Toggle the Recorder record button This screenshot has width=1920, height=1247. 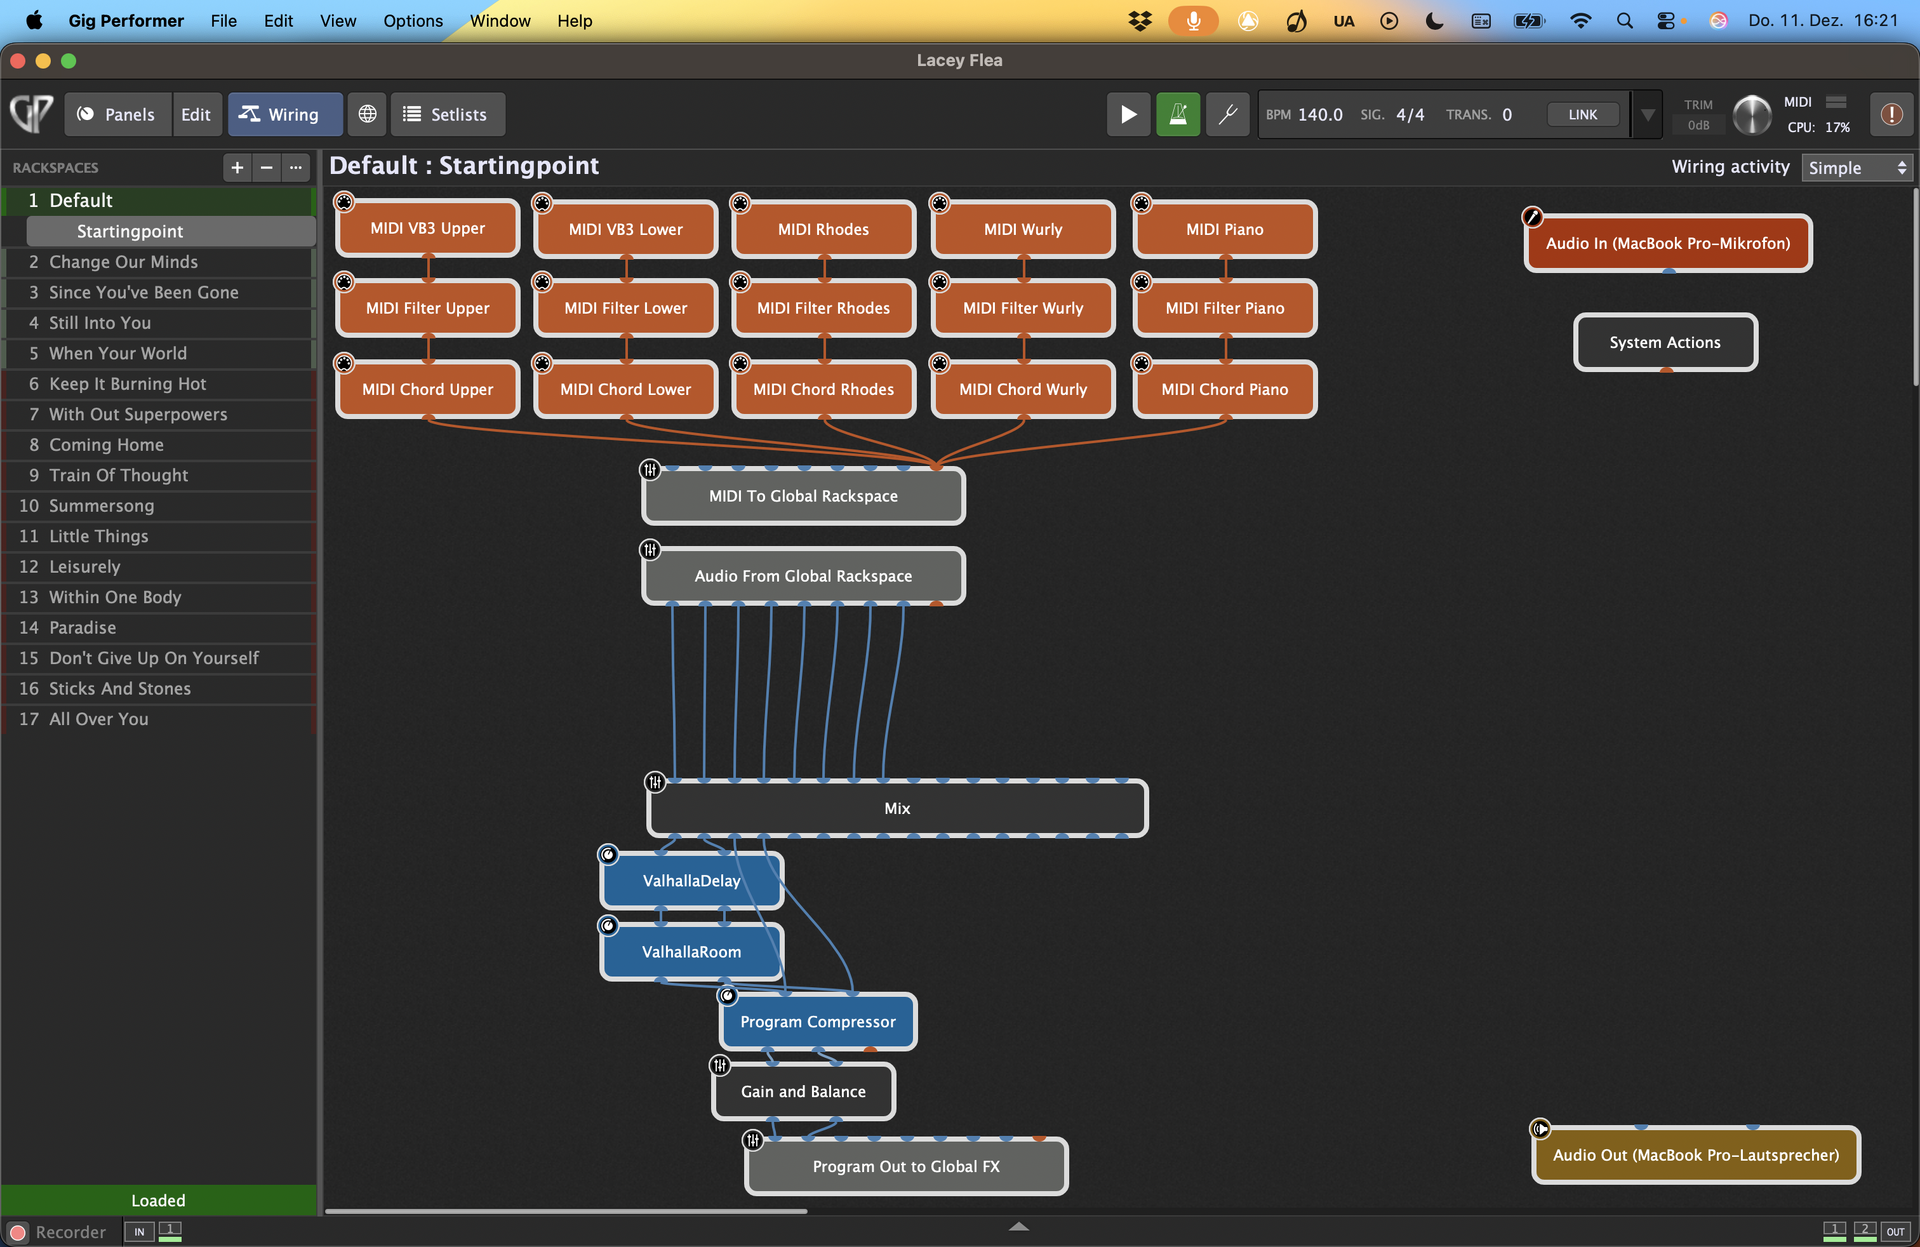18,1232
